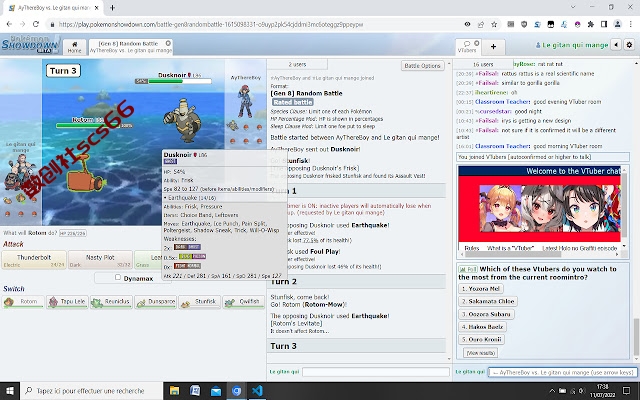
Task: Open a new browser tab
Action: pyautogui.click(x=112, y=7)
